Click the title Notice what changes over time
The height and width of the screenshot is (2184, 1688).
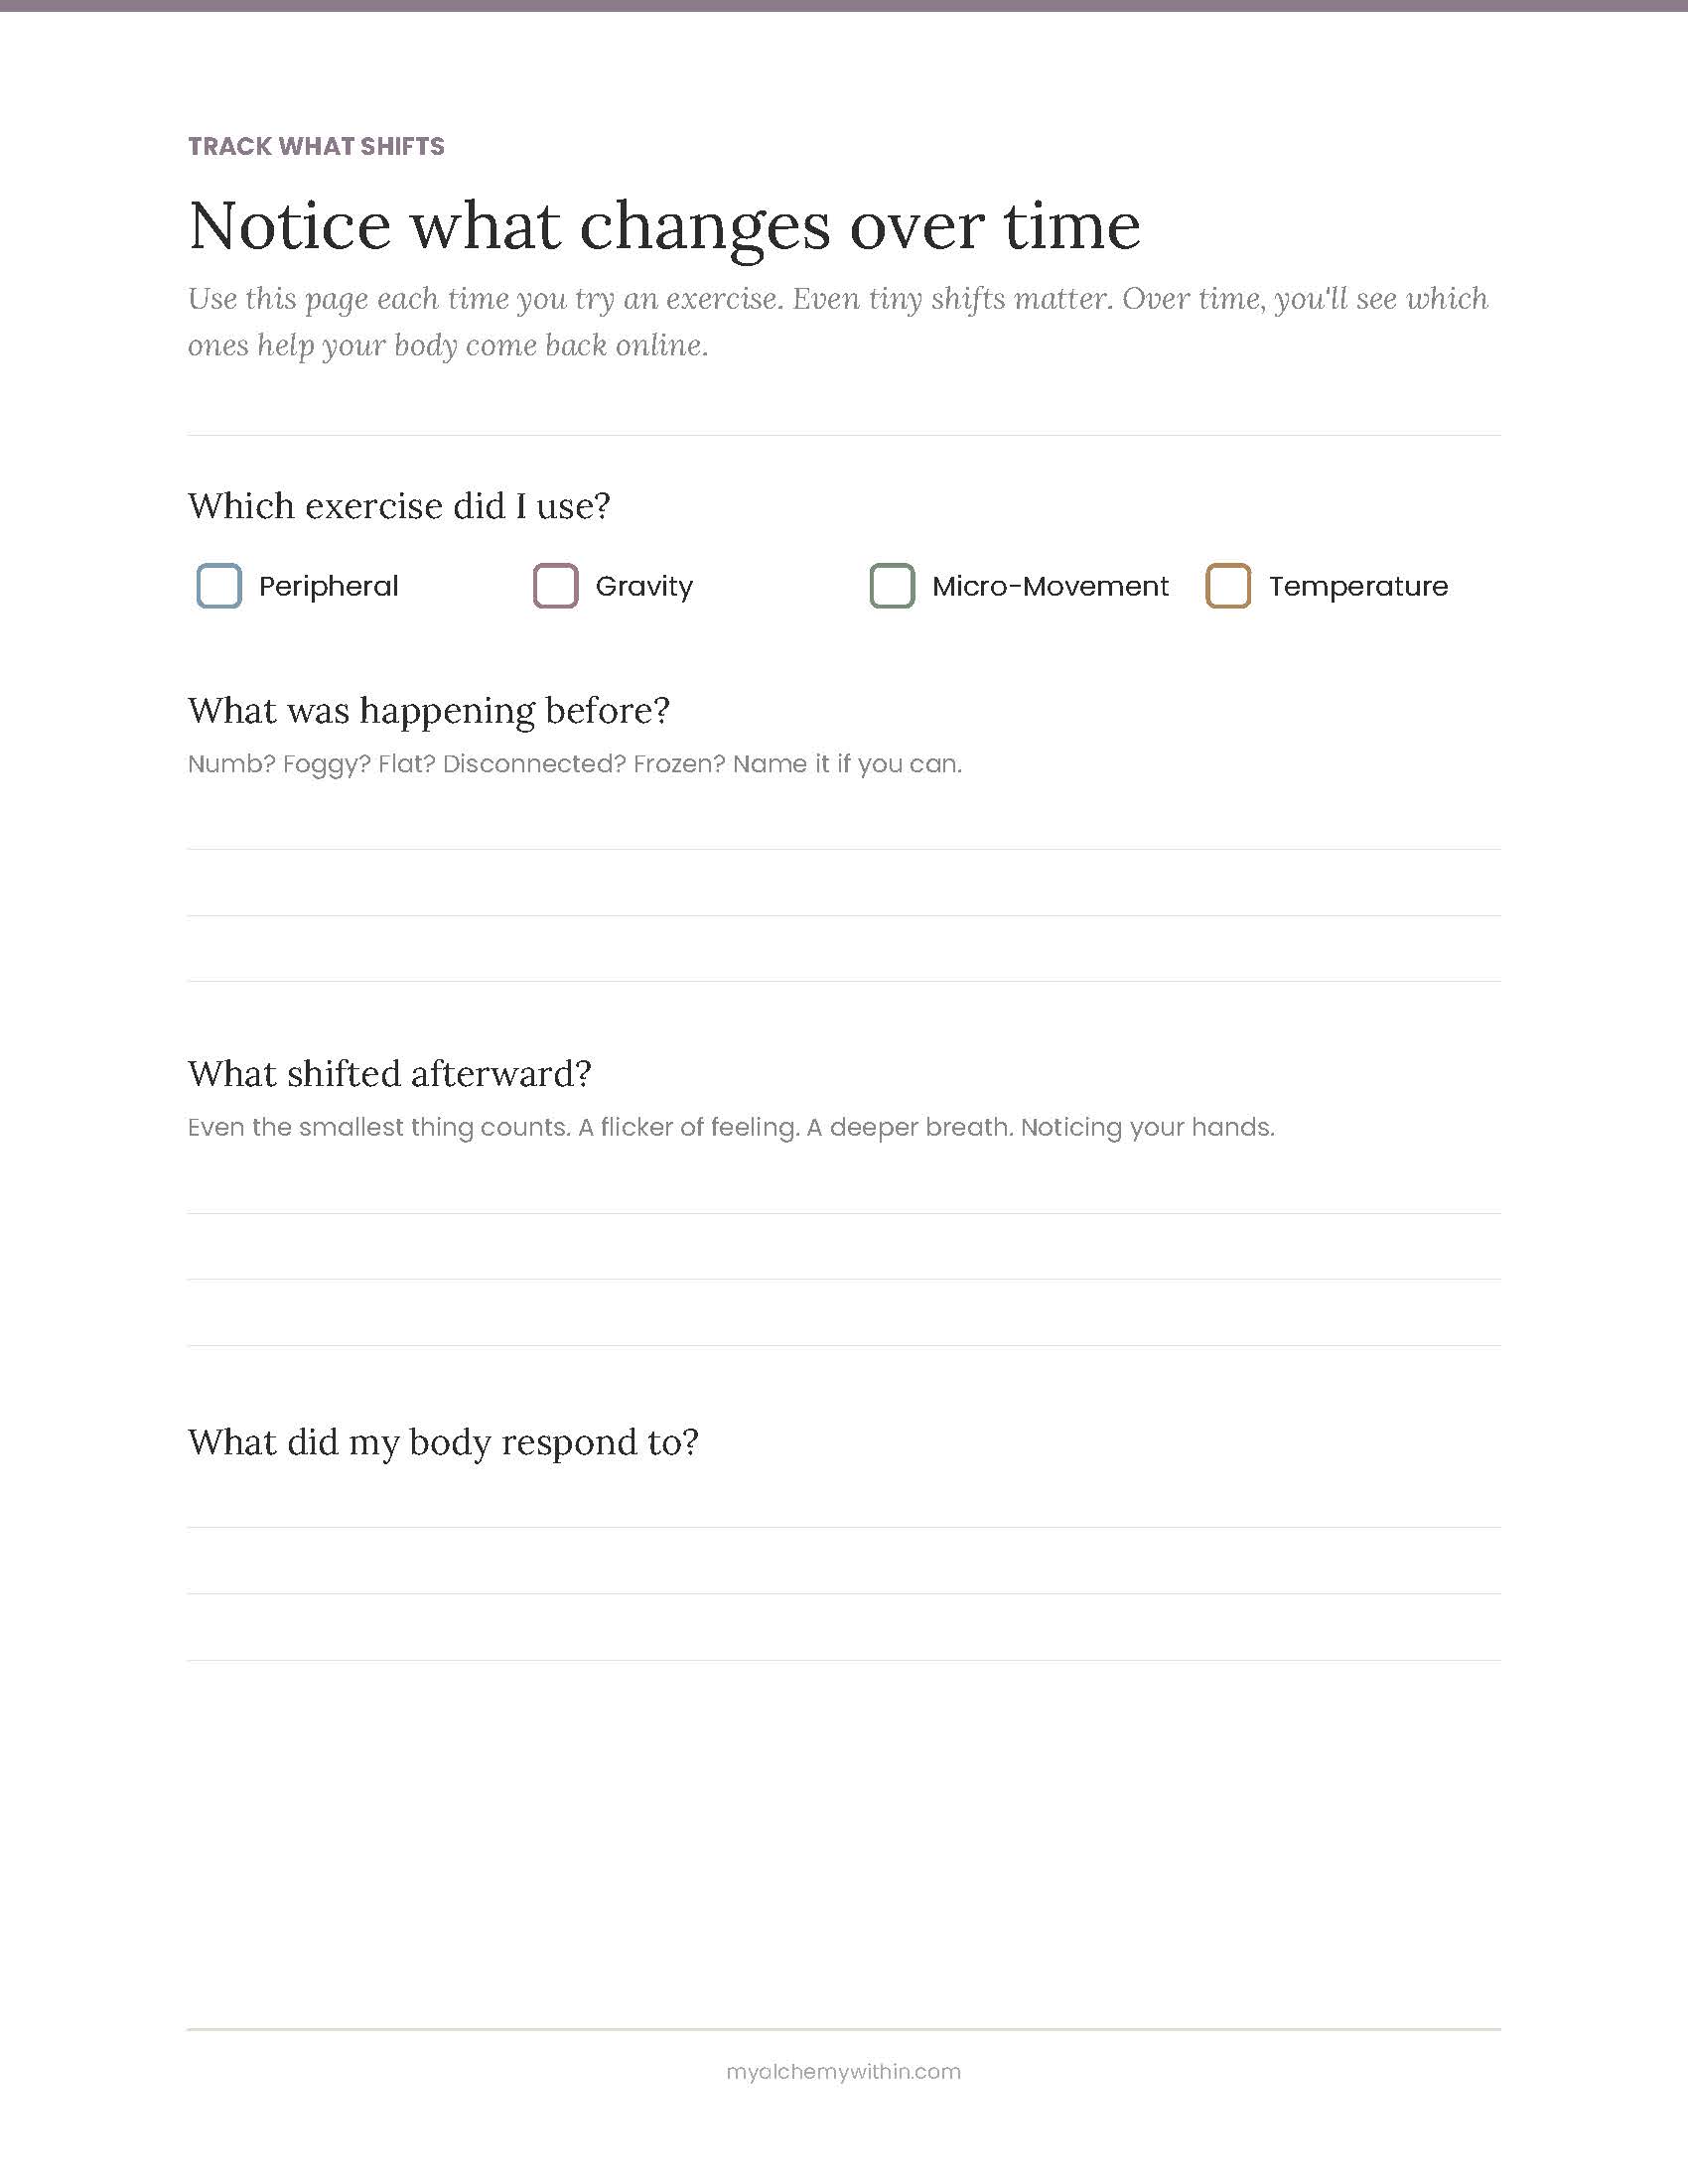(x=664, y=227)
